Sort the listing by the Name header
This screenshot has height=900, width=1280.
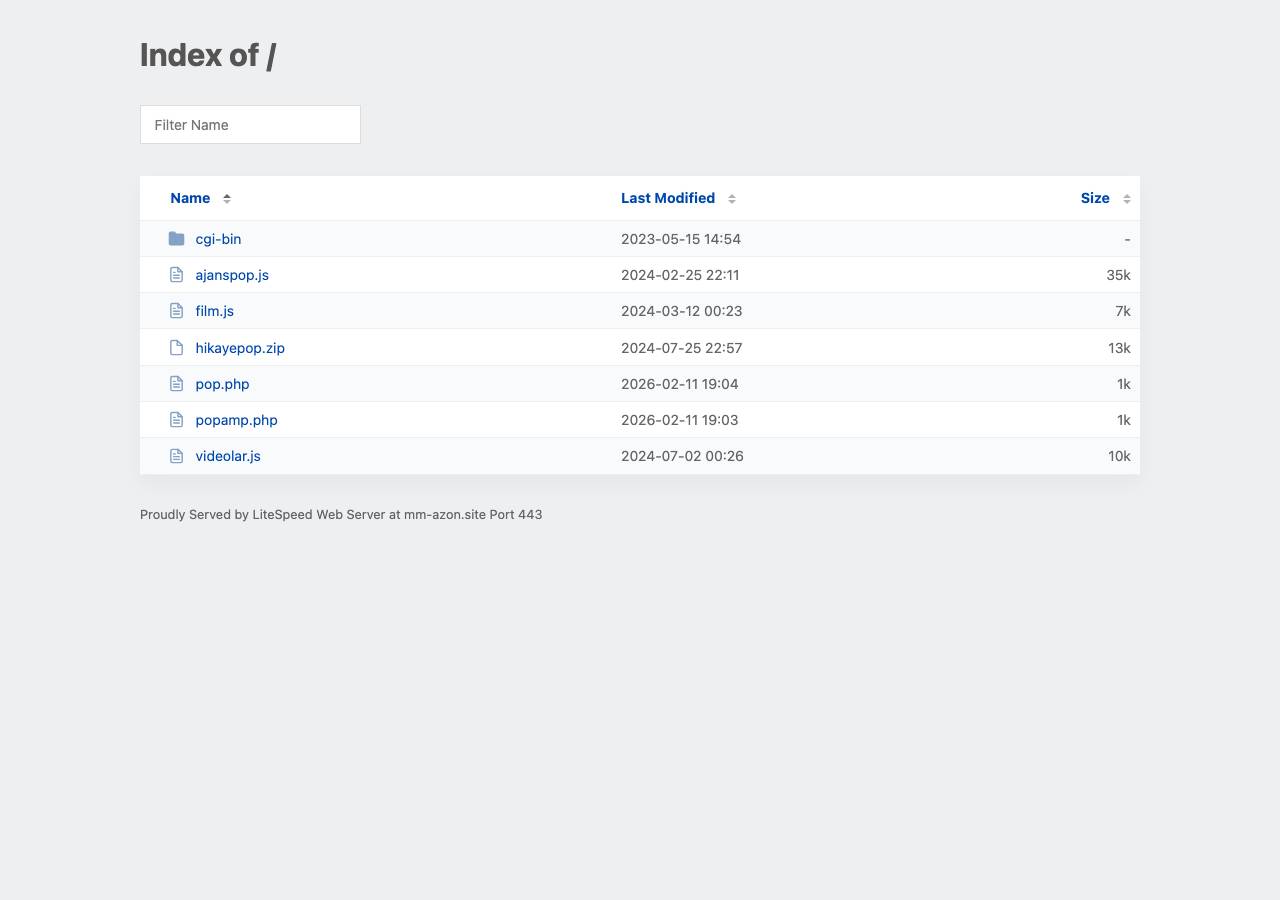point(190,198)
